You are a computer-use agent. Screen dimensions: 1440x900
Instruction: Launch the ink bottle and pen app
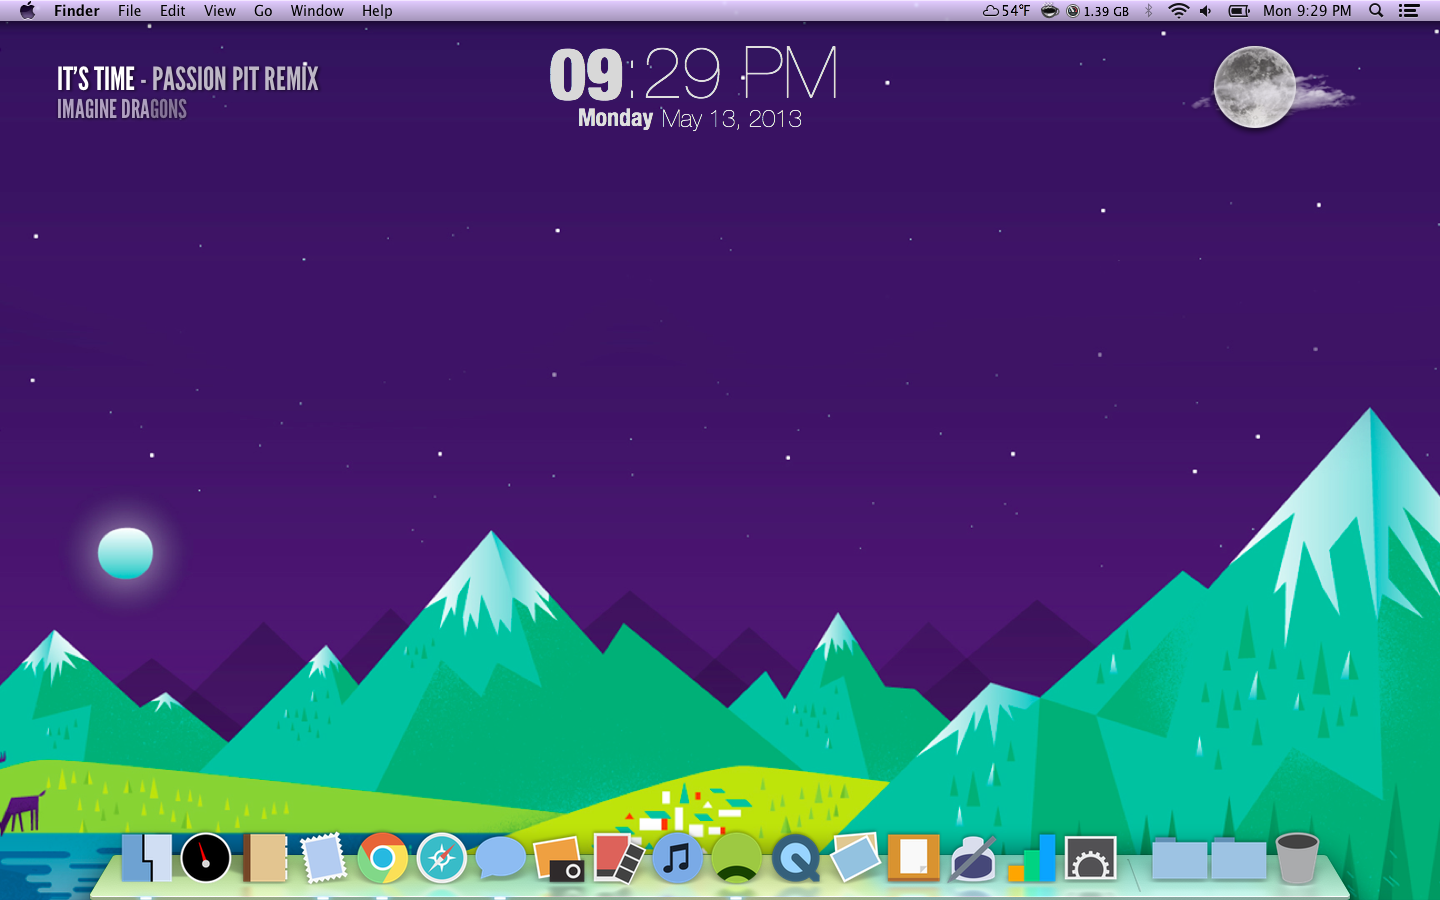click(973, 858)
